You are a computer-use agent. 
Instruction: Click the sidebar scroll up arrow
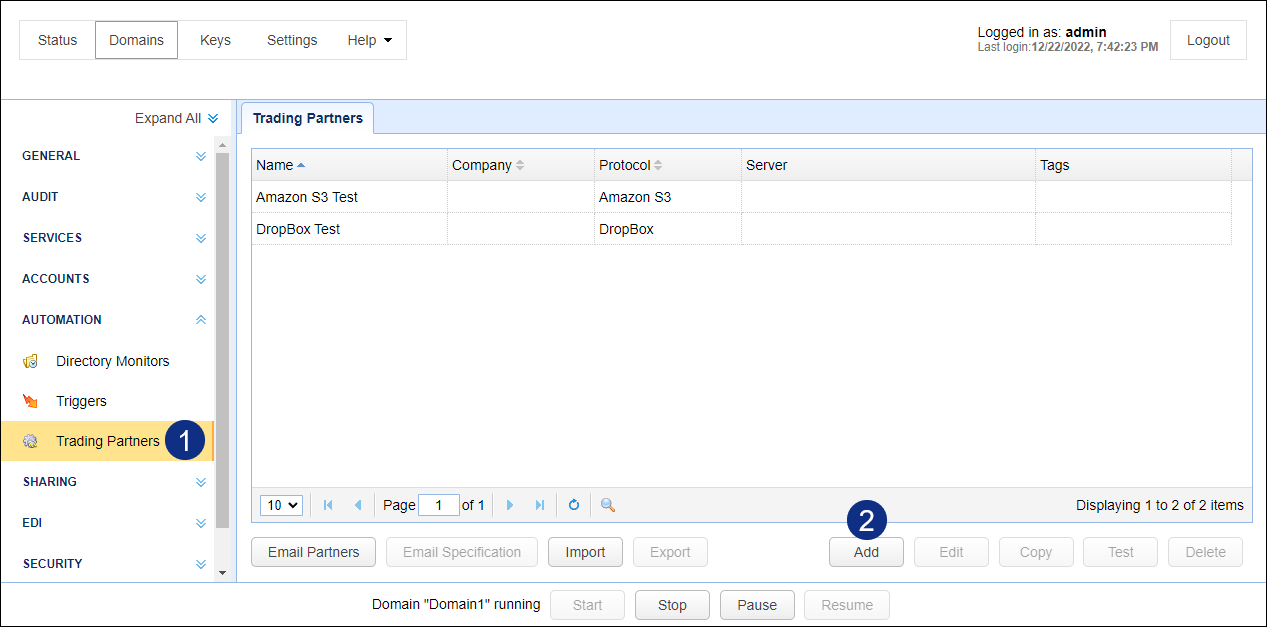[x=222, y=145]
